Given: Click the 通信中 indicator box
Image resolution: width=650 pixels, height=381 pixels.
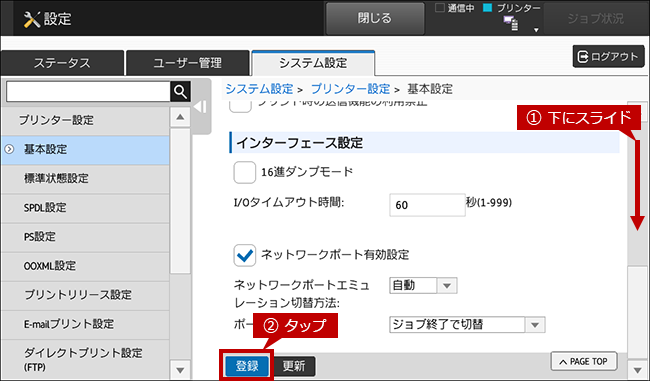Looking at the screenshot, I should 440,7.
